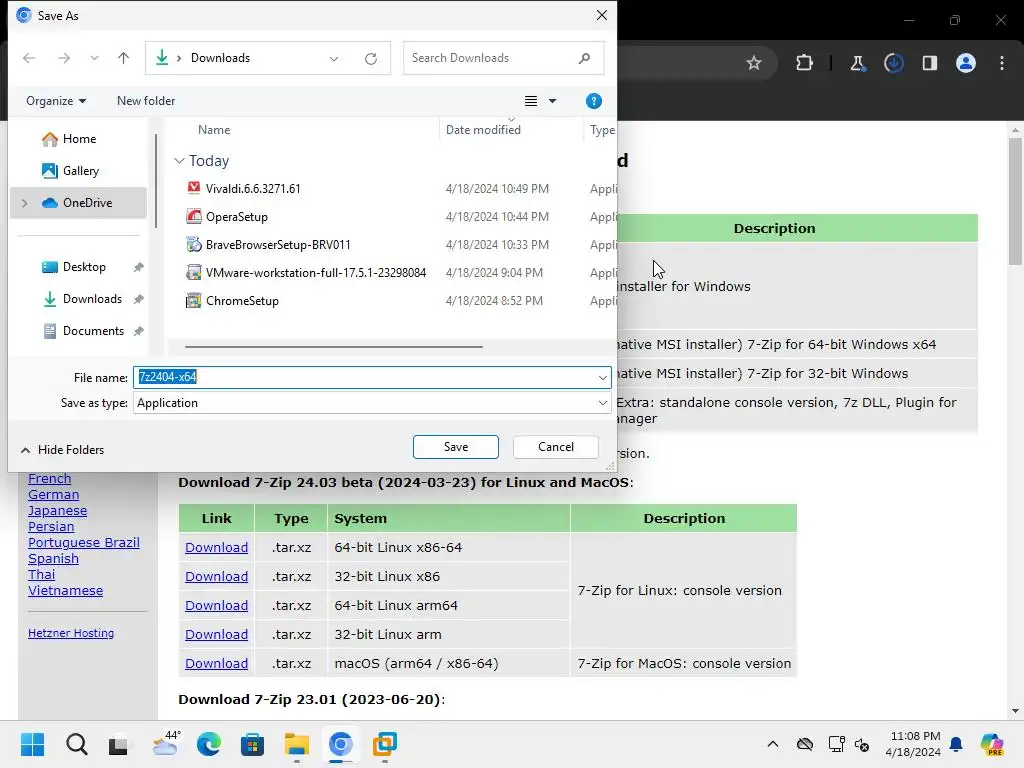This screenshot has height=768, width=1024.
Task: Open Microsoft Edge from the taskbar
Action: [208, 744]
